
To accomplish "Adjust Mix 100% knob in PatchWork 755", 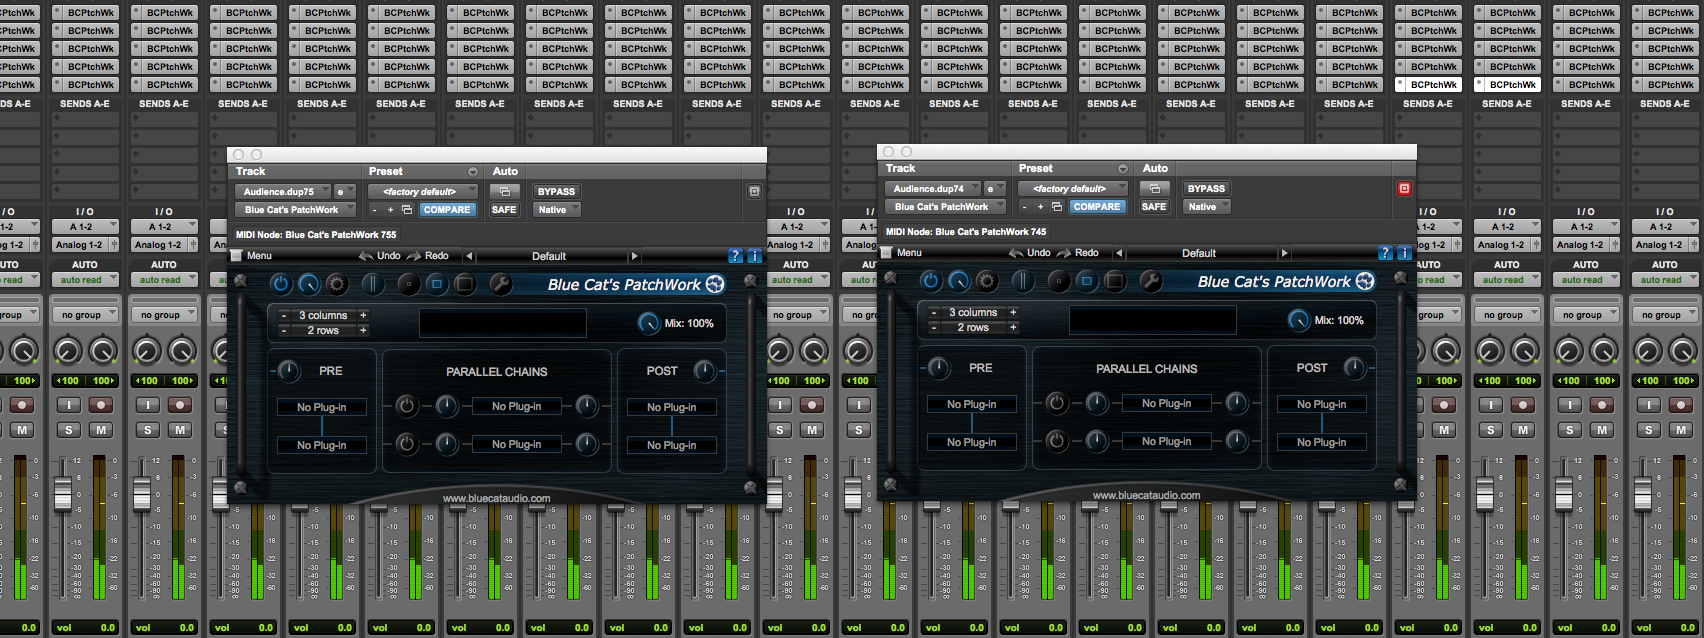I will tap(648, 323).
